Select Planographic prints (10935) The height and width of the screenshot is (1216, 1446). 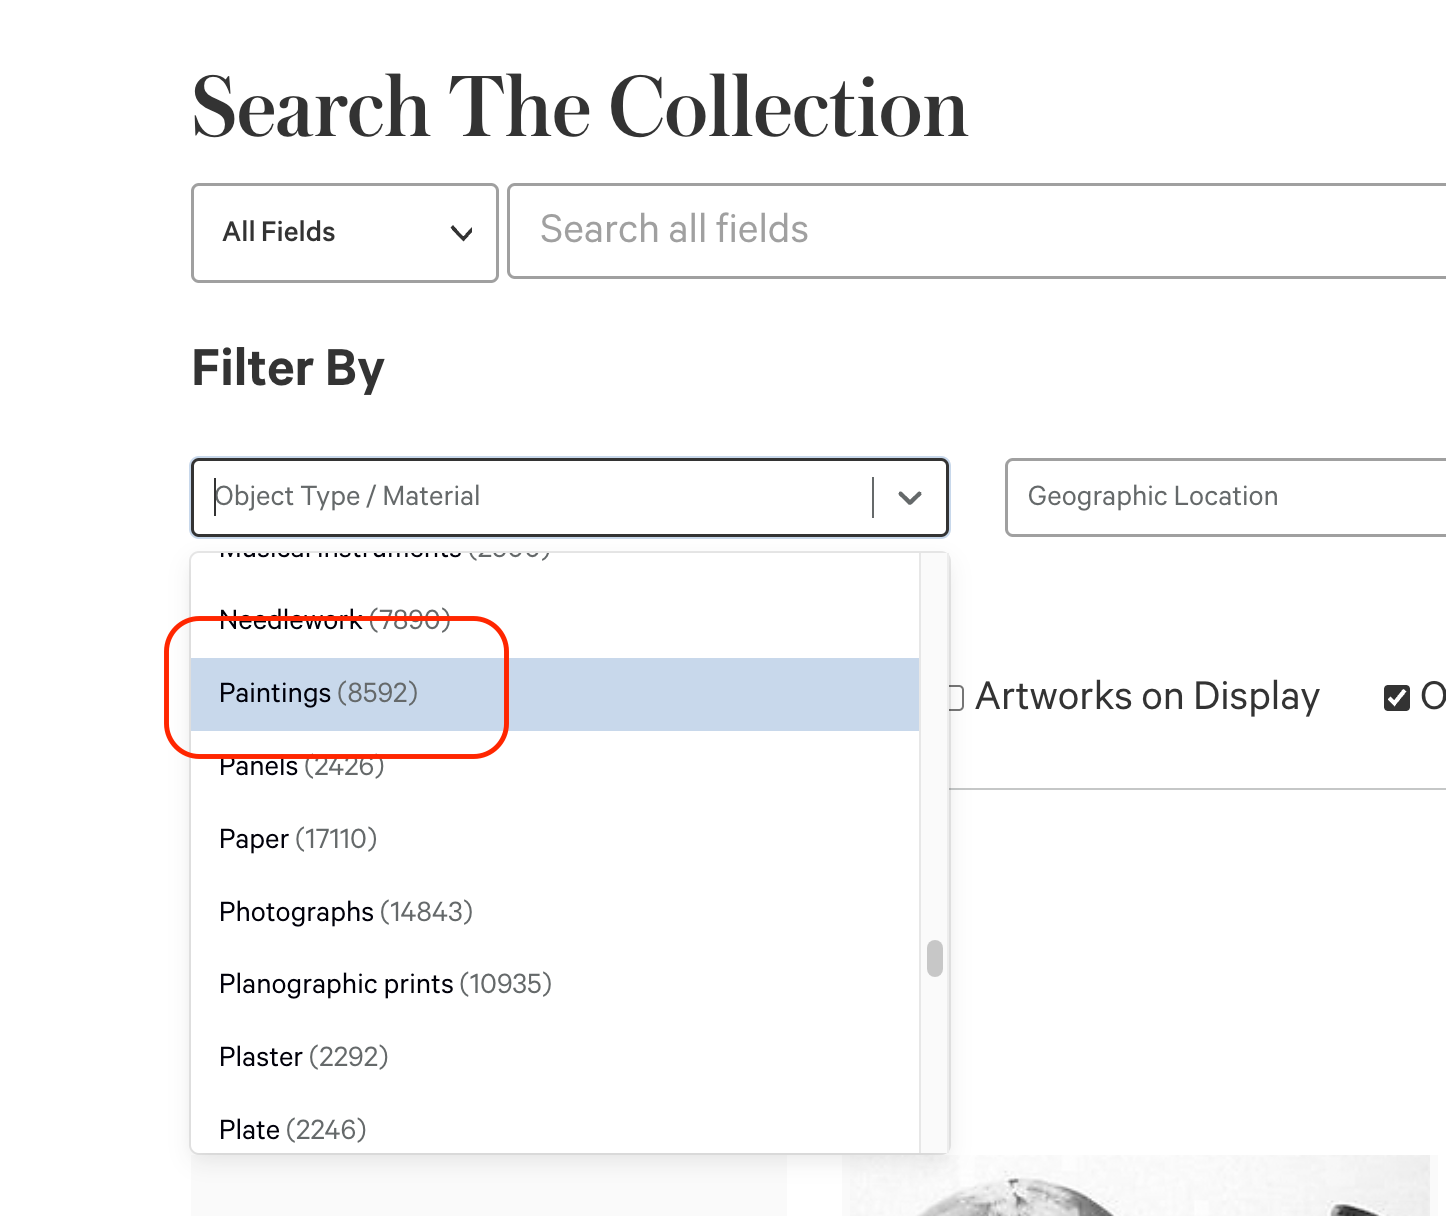tap(555, 984)
